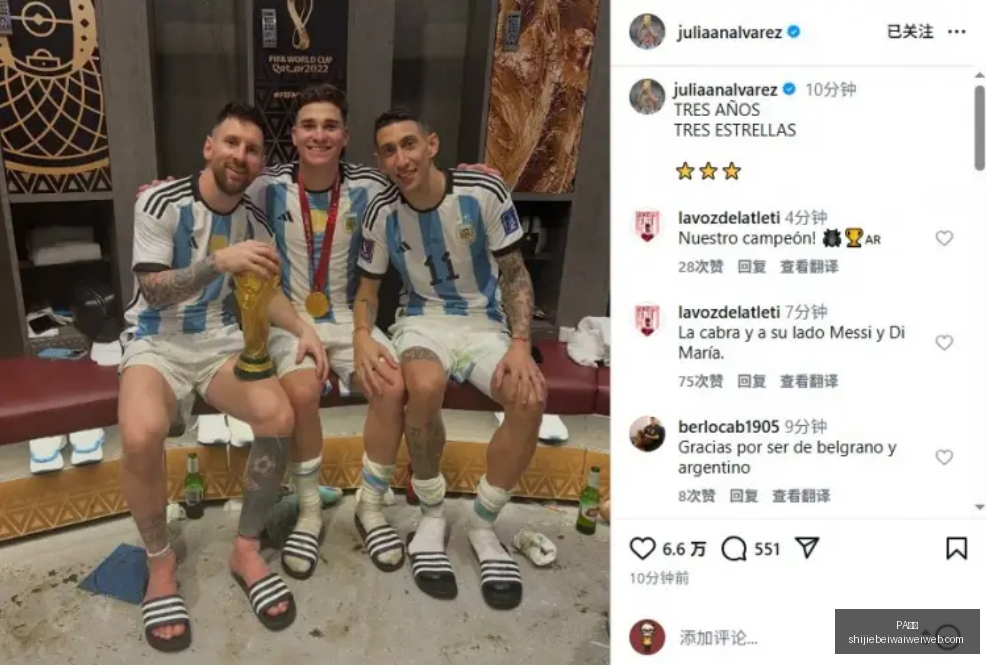Open berlocab1905's profile picture
Viewport: 991px width, 665px height.
(647, 434)
